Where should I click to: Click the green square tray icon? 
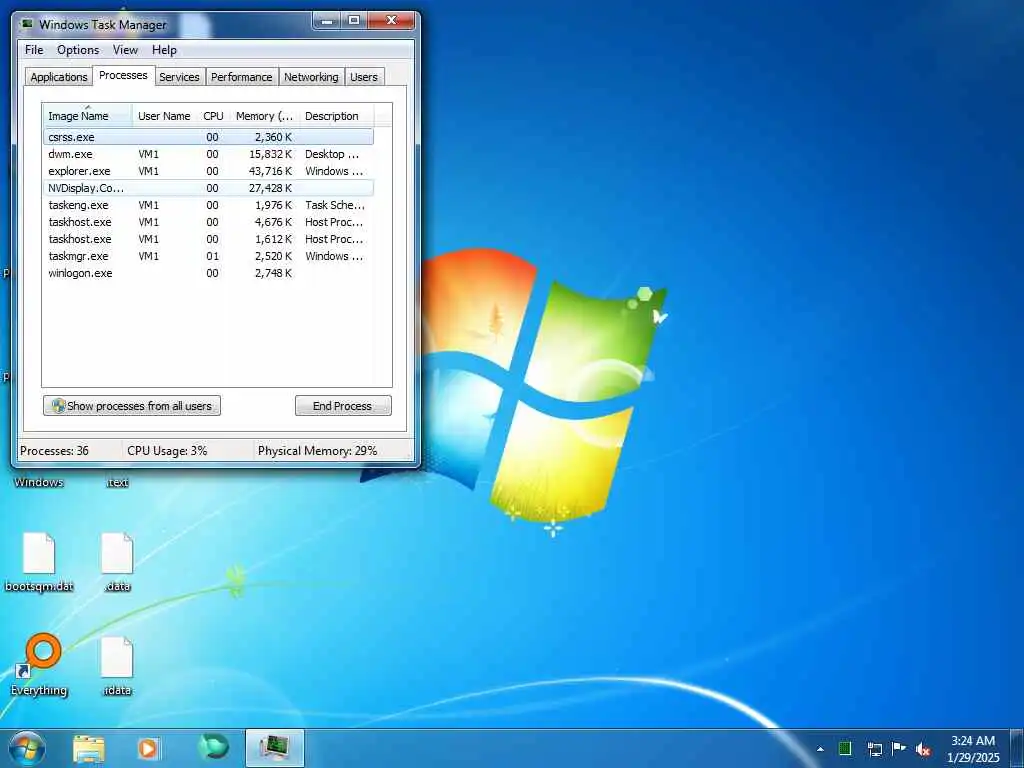point(845,748)
